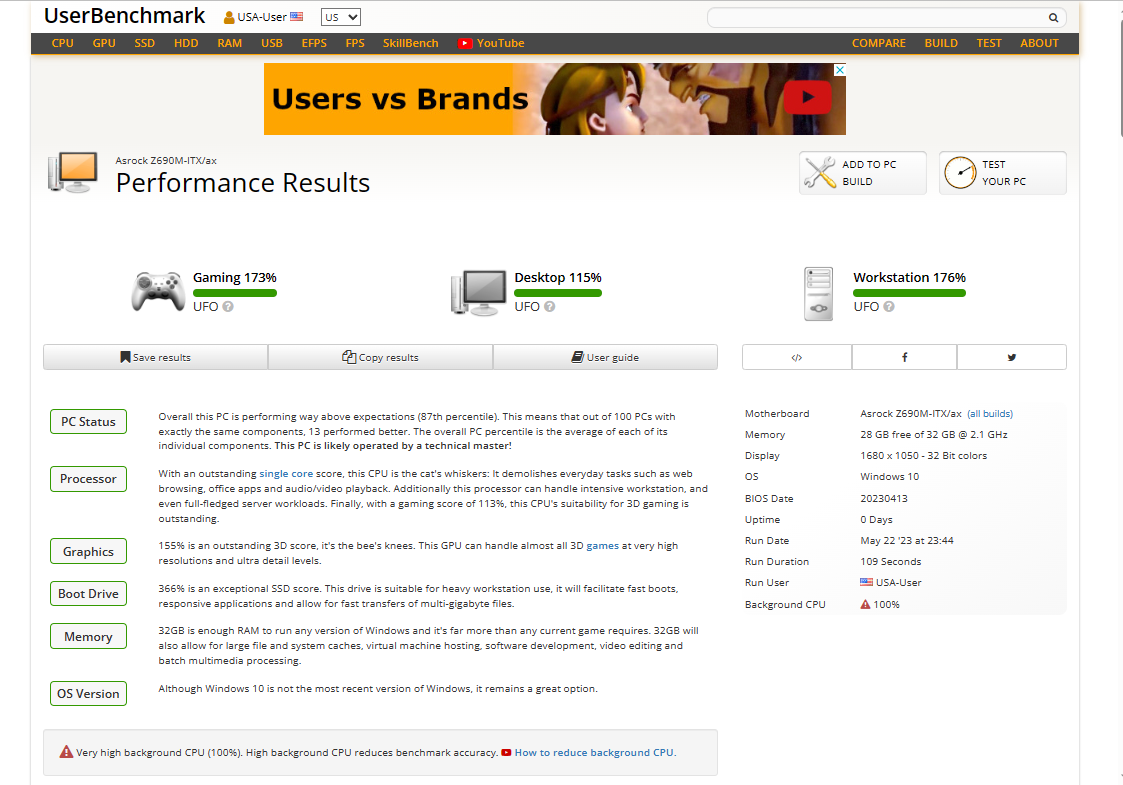Open the User guide button
The height and width of the screenshot is (785, 1123).
point(605,357)
